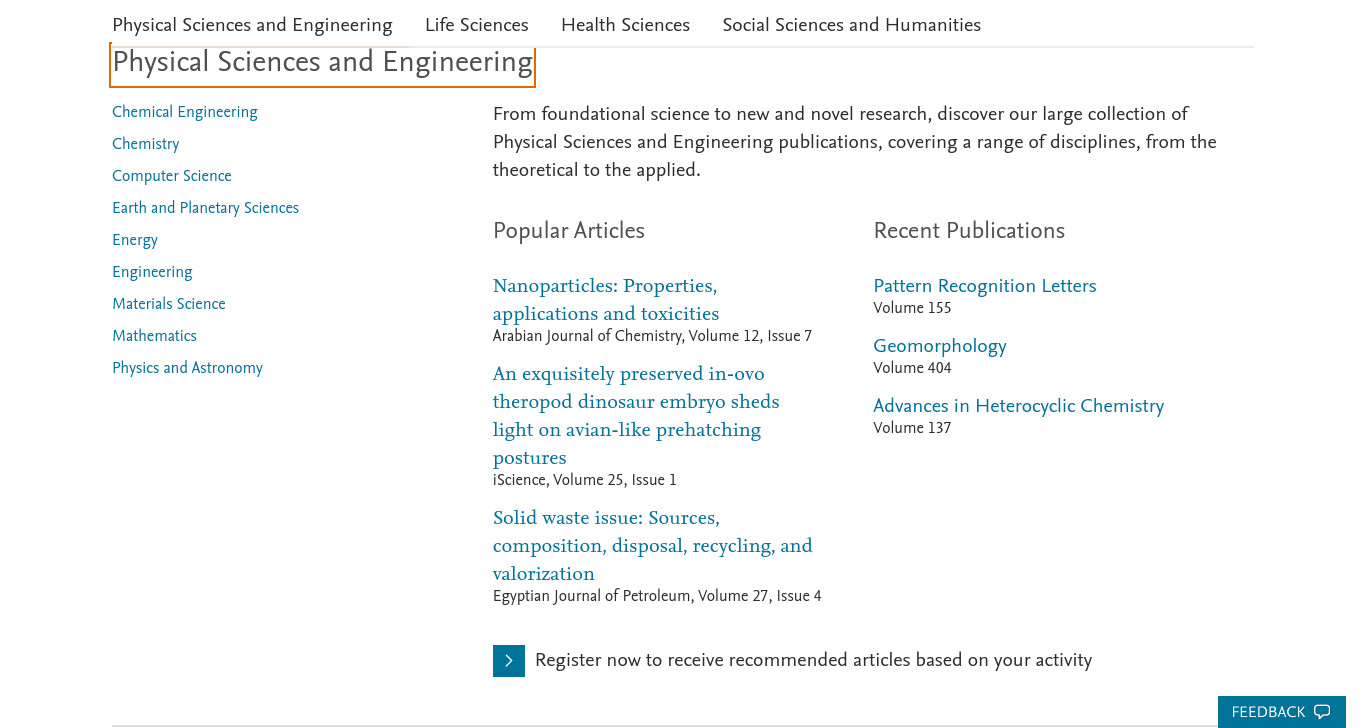1366x728 pixels.
Task: Browse the Materials Science link
Action: pyautogui.click(x=169, y=304)
